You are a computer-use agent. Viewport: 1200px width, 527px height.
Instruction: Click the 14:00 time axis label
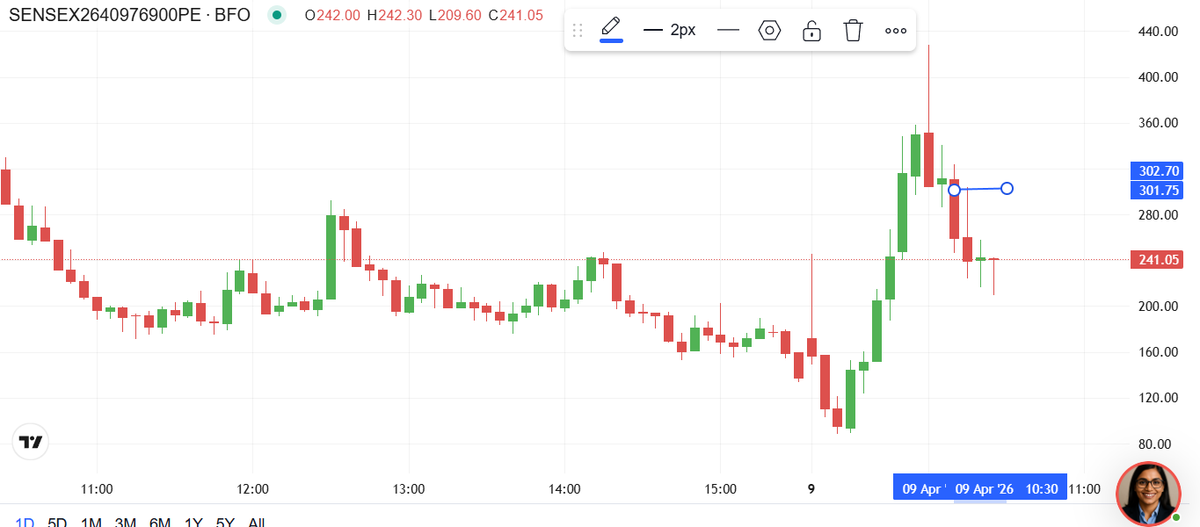point(565,489)
